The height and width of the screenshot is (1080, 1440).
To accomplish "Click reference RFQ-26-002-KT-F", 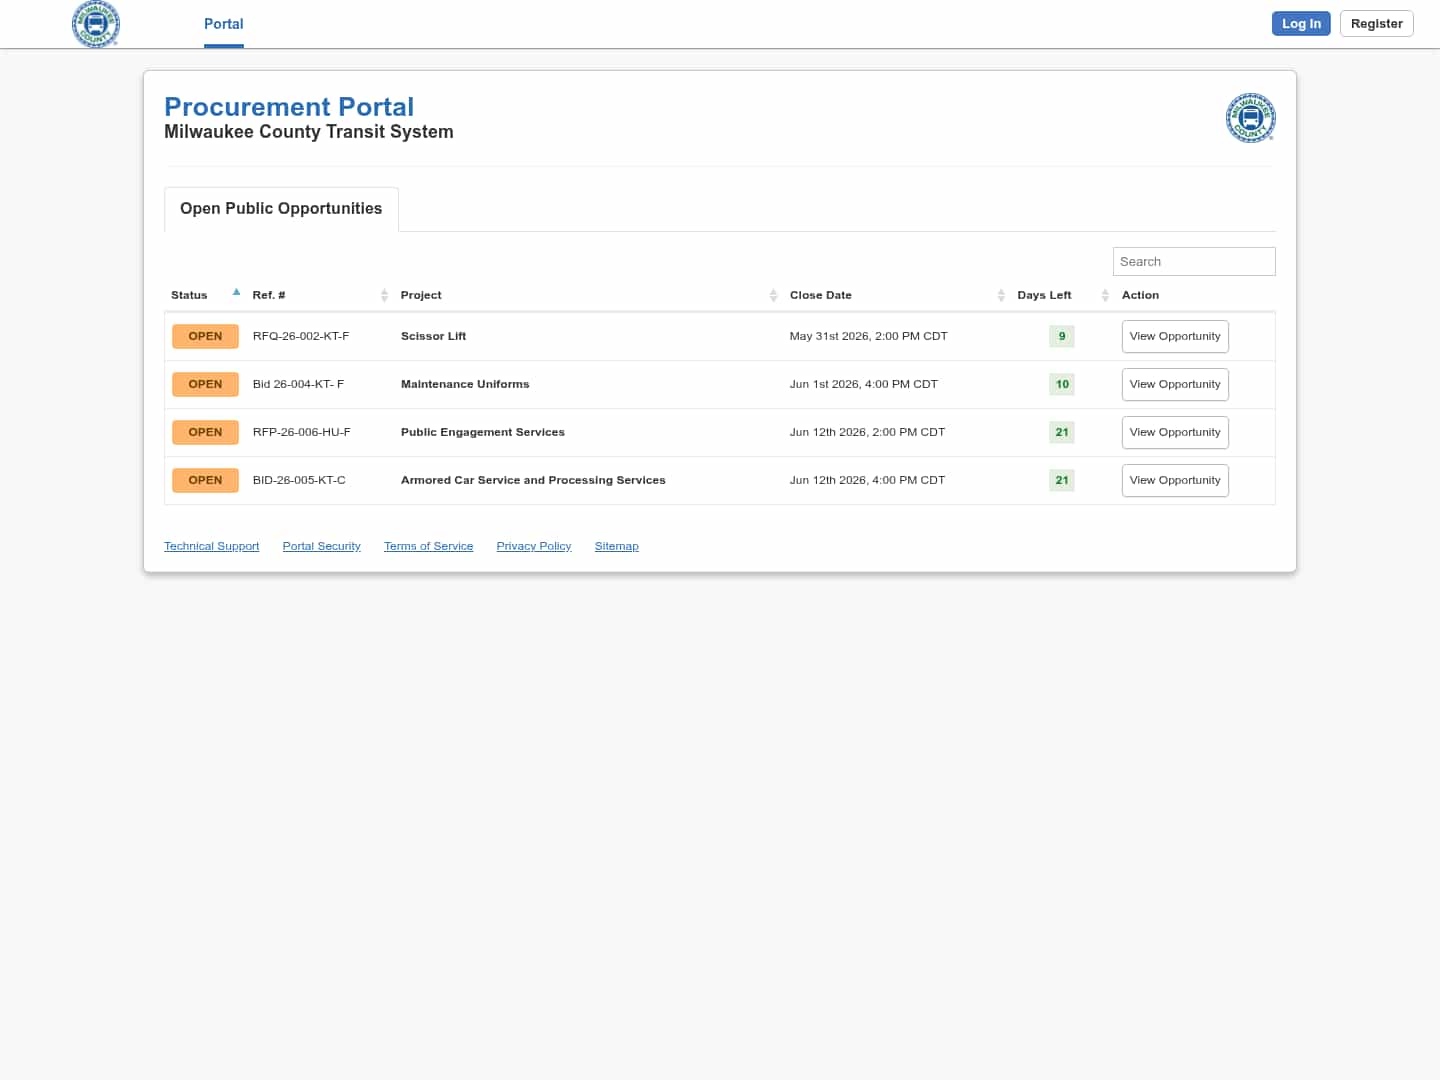I will (301, 336).
